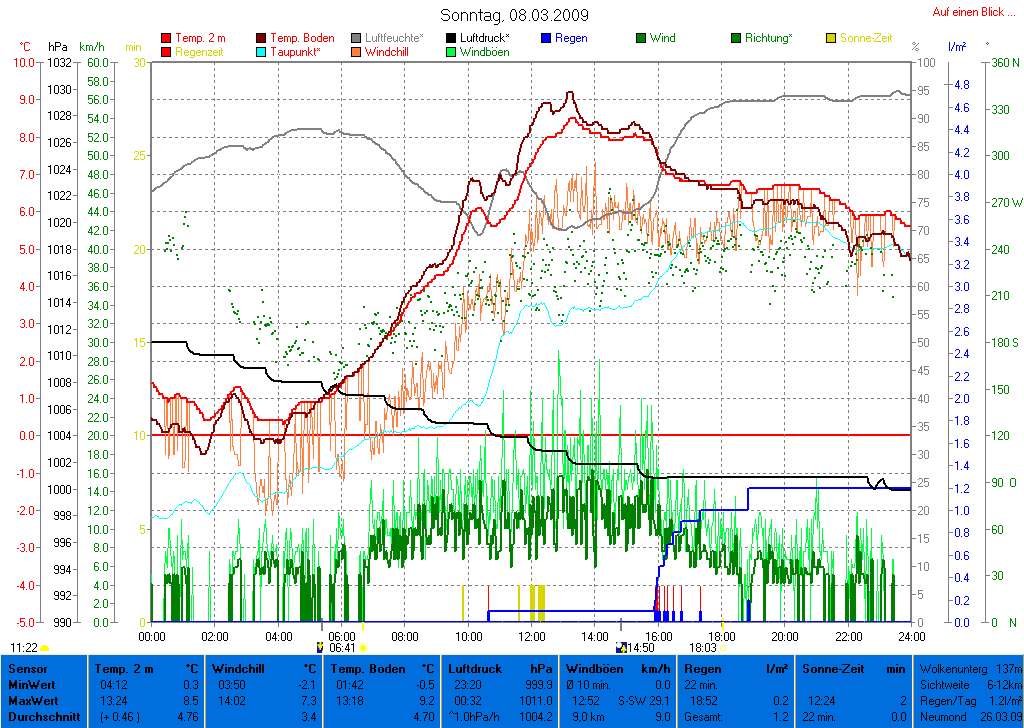The width and height of the screenshot is (1024, 728).
Task: Click the cyan Taupunkt legend square
Action: (262, 52)
